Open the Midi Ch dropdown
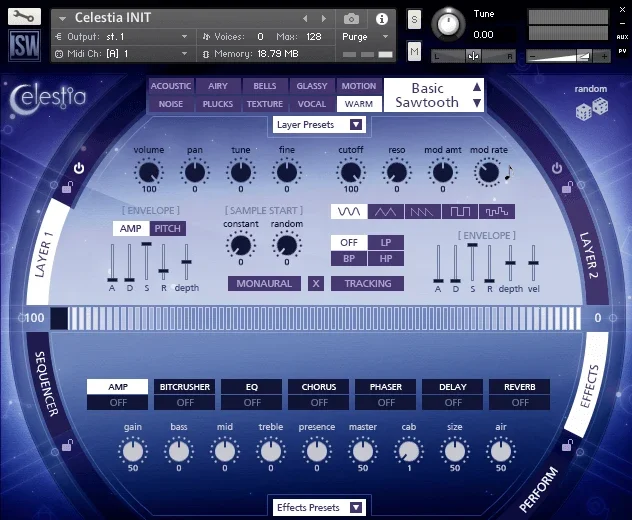The image size is (632, 520). (x=121, y=54)
